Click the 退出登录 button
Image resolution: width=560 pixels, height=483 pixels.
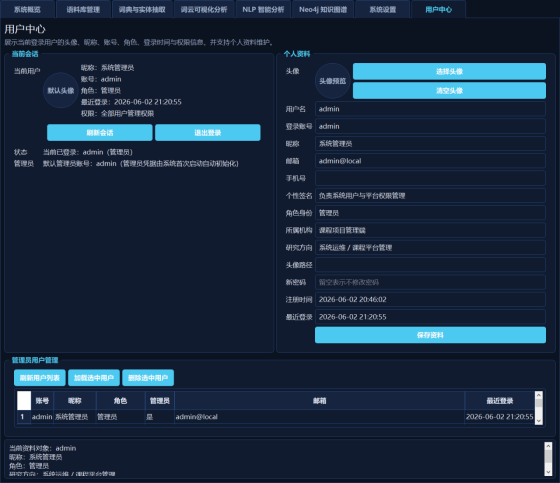(x=208, y=133)
